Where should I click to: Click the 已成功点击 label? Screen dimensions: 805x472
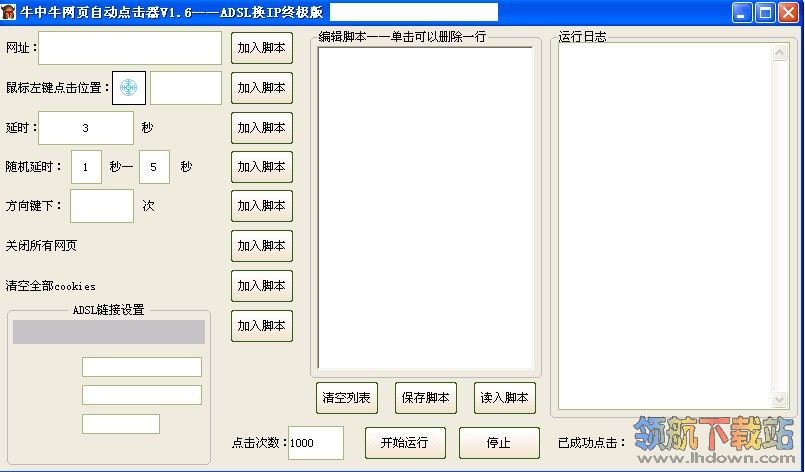click(x=591, y=443)
